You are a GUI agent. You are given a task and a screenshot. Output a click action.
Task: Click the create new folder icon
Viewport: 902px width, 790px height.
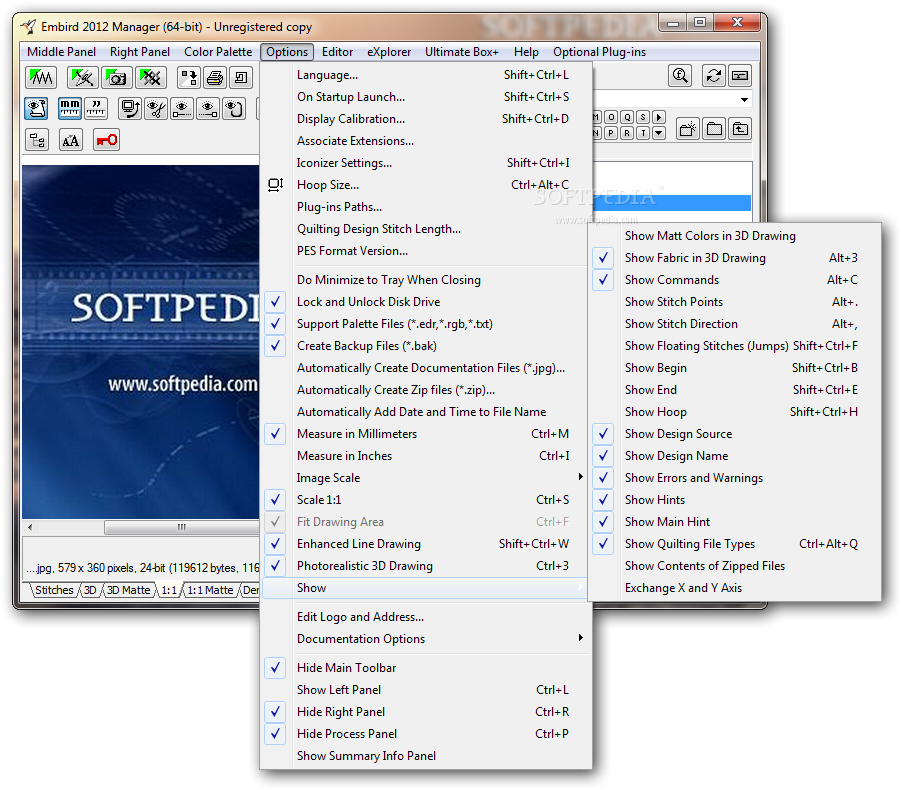687,129
